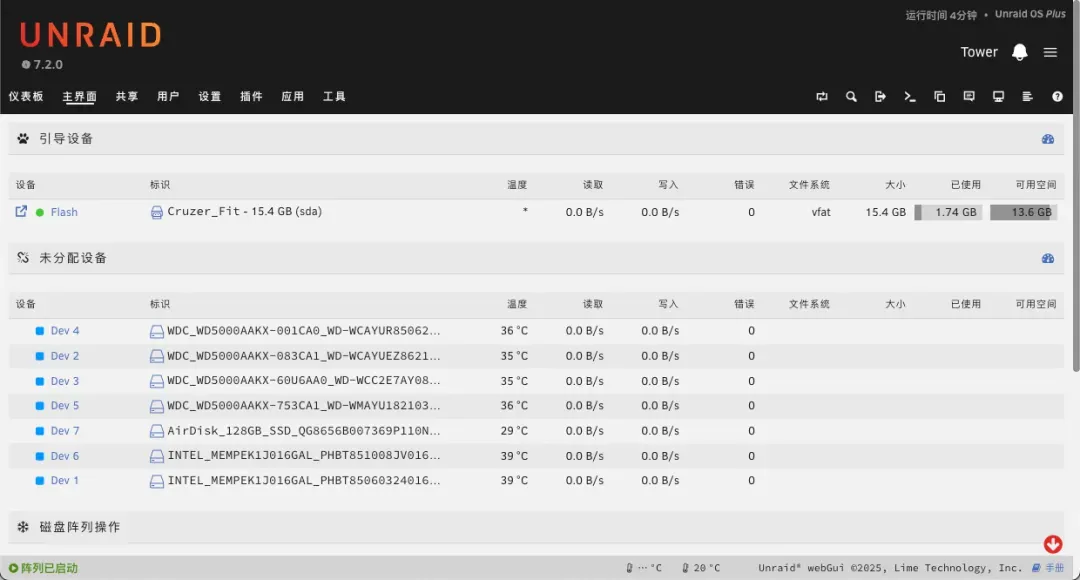Open the feedback speech bubble icon
1080x580 pixels.
coord(969,97)
